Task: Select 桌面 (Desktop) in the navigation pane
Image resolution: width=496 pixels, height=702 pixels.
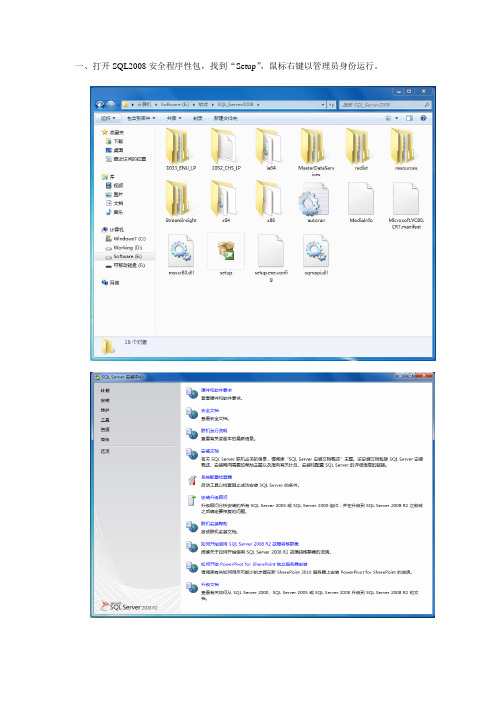Action: (x=114, y=150)
